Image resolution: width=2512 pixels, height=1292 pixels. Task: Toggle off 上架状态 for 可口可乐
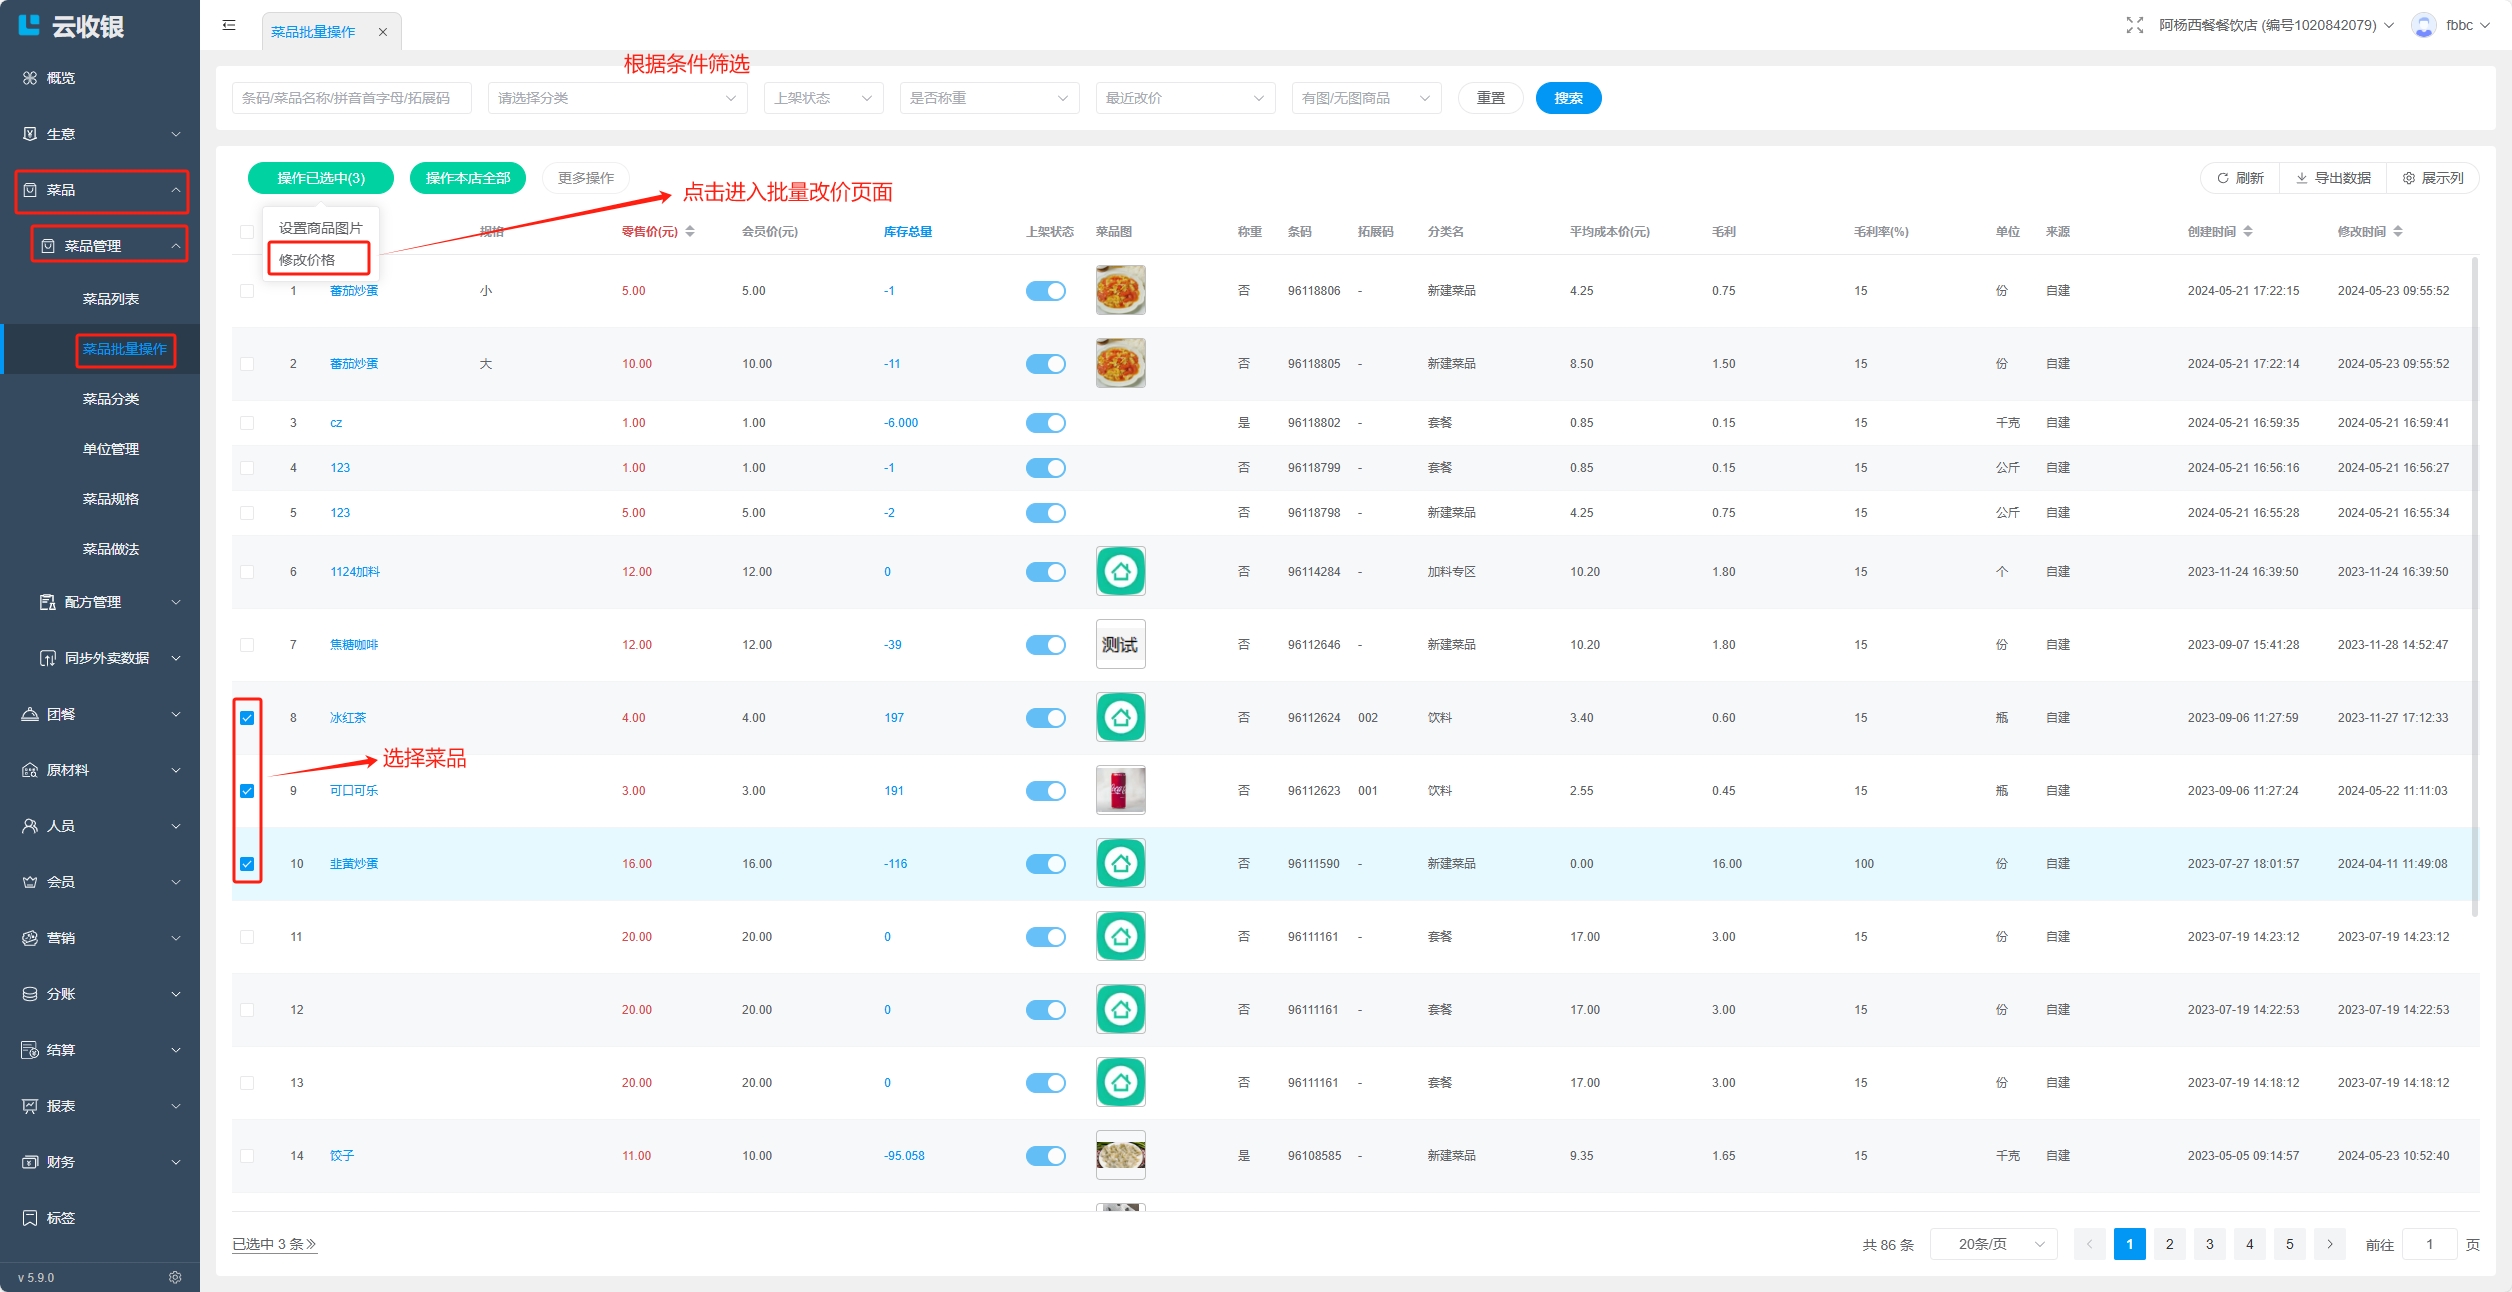1045,791
